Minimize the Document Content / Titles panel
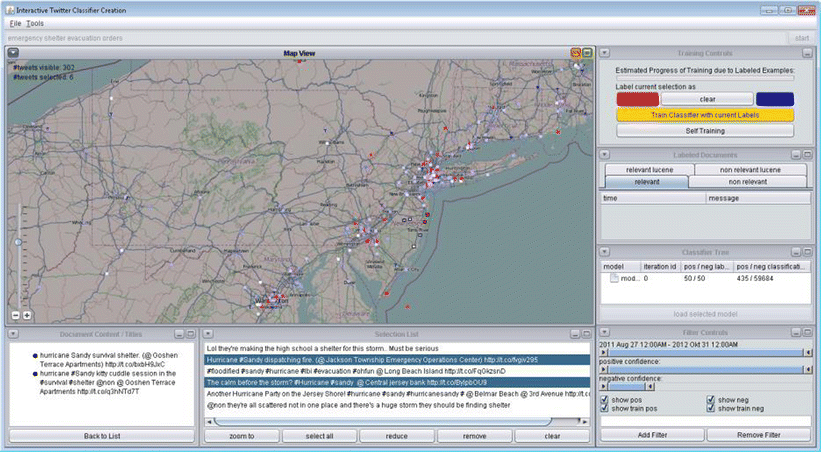Image resolution: width=821 pixels, height=452 pixels. tap(178, 333)
